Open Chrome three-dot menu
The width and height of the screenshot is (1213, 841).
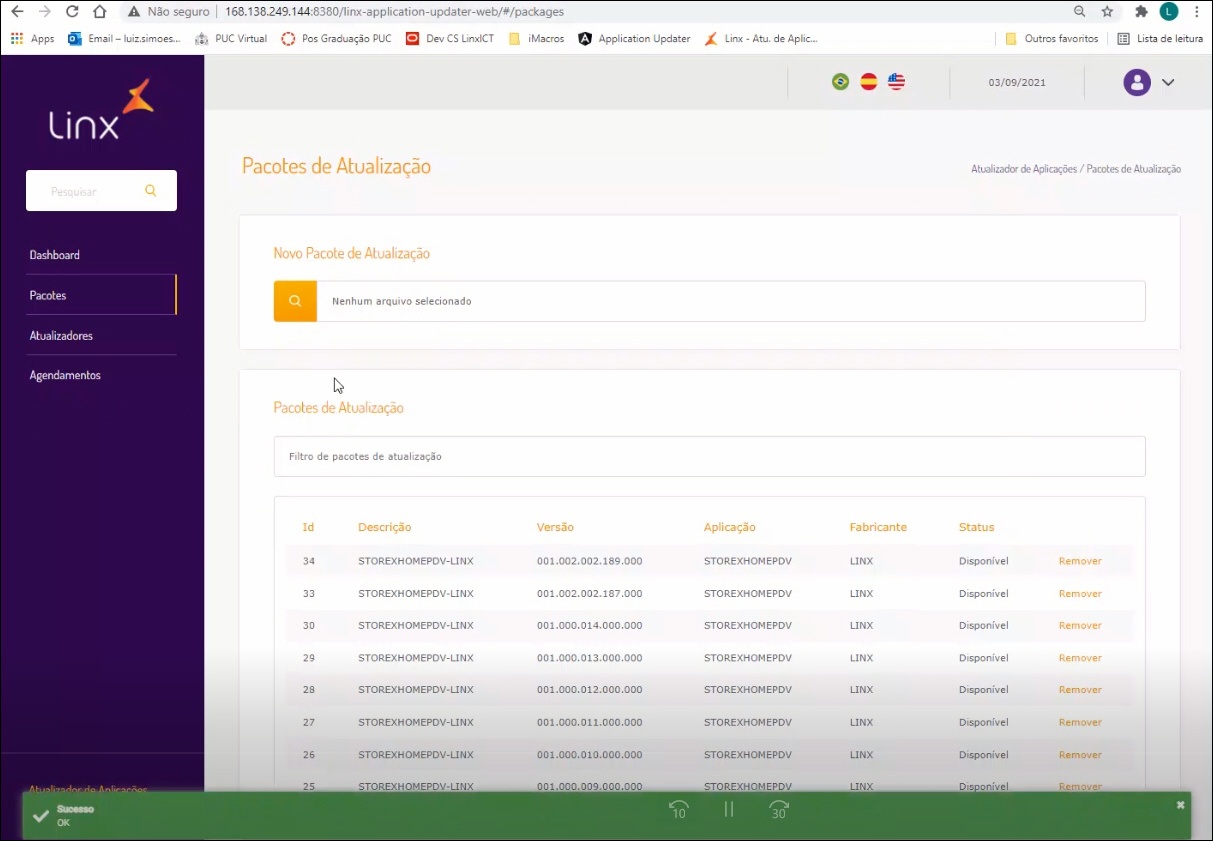point(1197,12)
